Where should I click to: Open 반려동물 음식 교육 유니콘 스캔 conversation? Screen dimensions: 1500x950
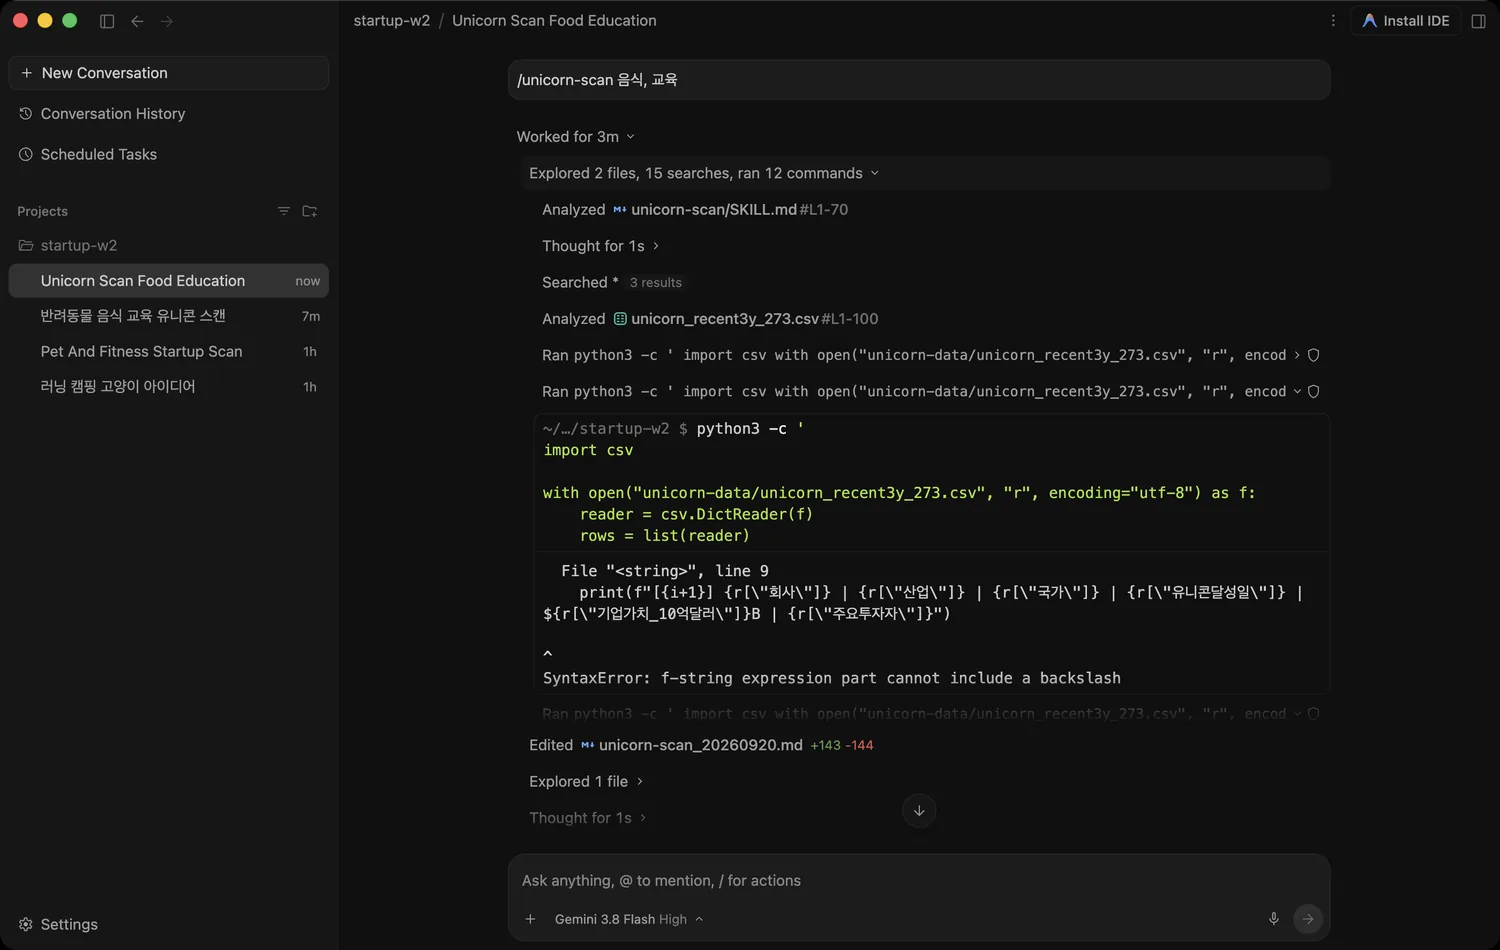click(x=168, y=316)
